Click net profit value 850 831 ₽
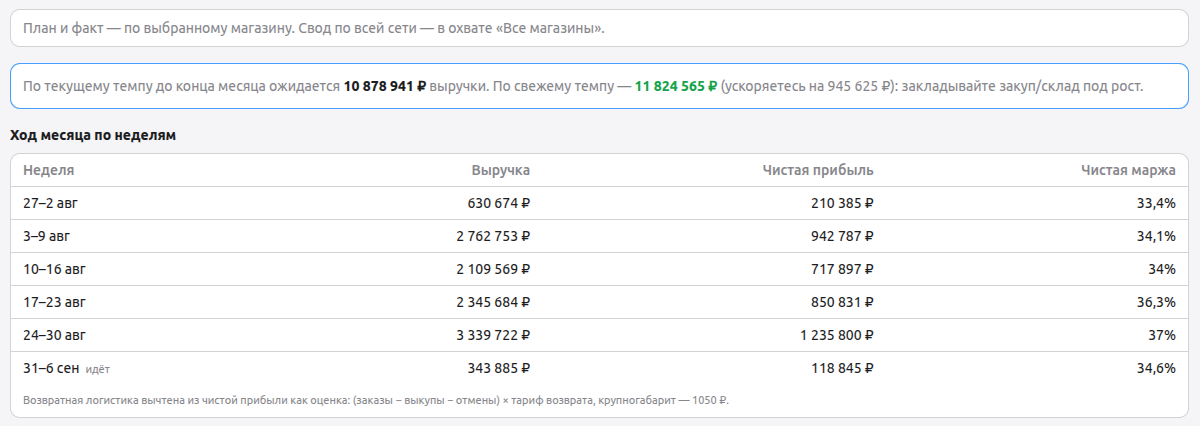 coord(843,302)
